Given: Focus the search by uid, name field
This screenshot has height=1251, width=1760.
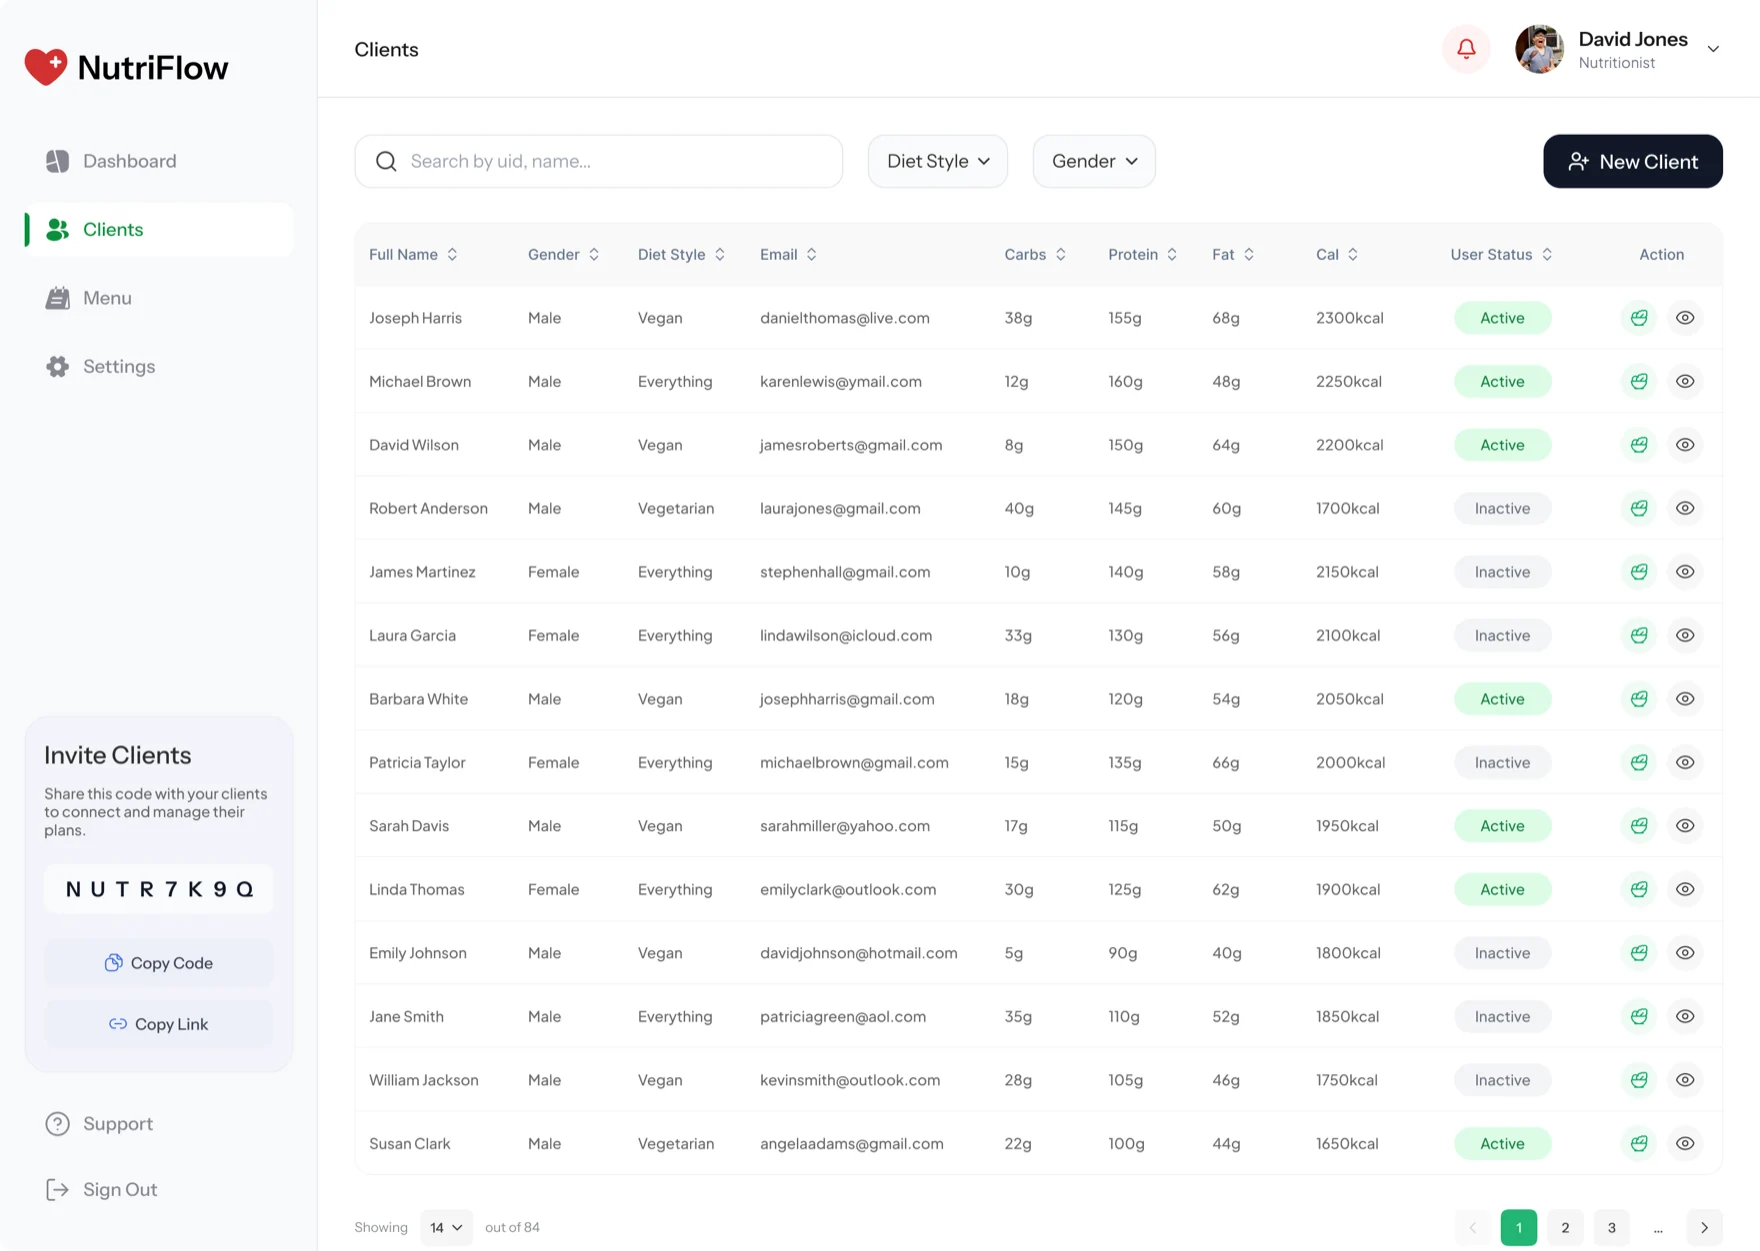Looking at the screenshot, I should (x=598, y=161).
